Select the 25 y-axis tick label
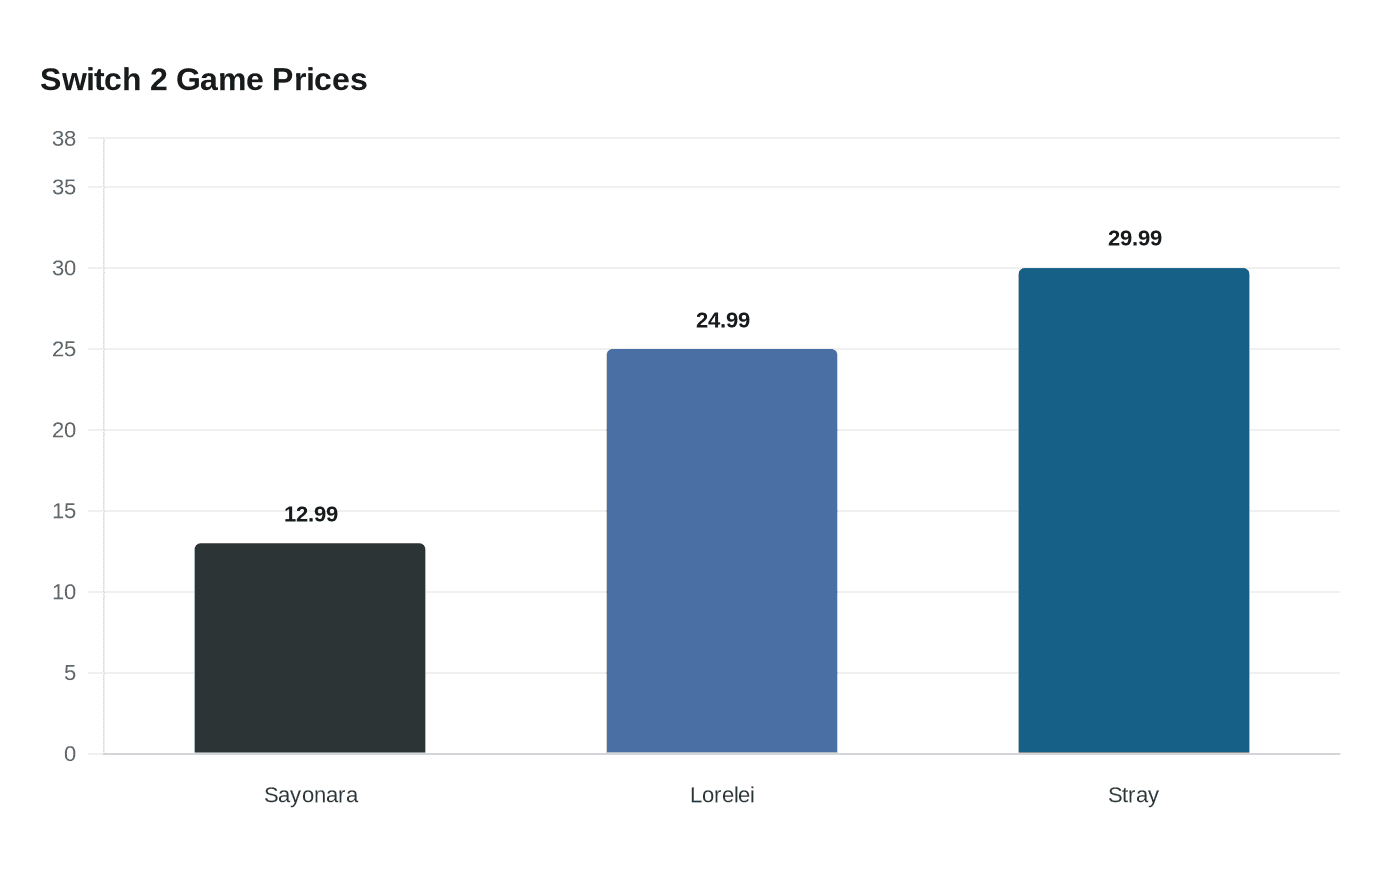The height and width of the screenshot is (880, 1400). click(x=64, y=349)
